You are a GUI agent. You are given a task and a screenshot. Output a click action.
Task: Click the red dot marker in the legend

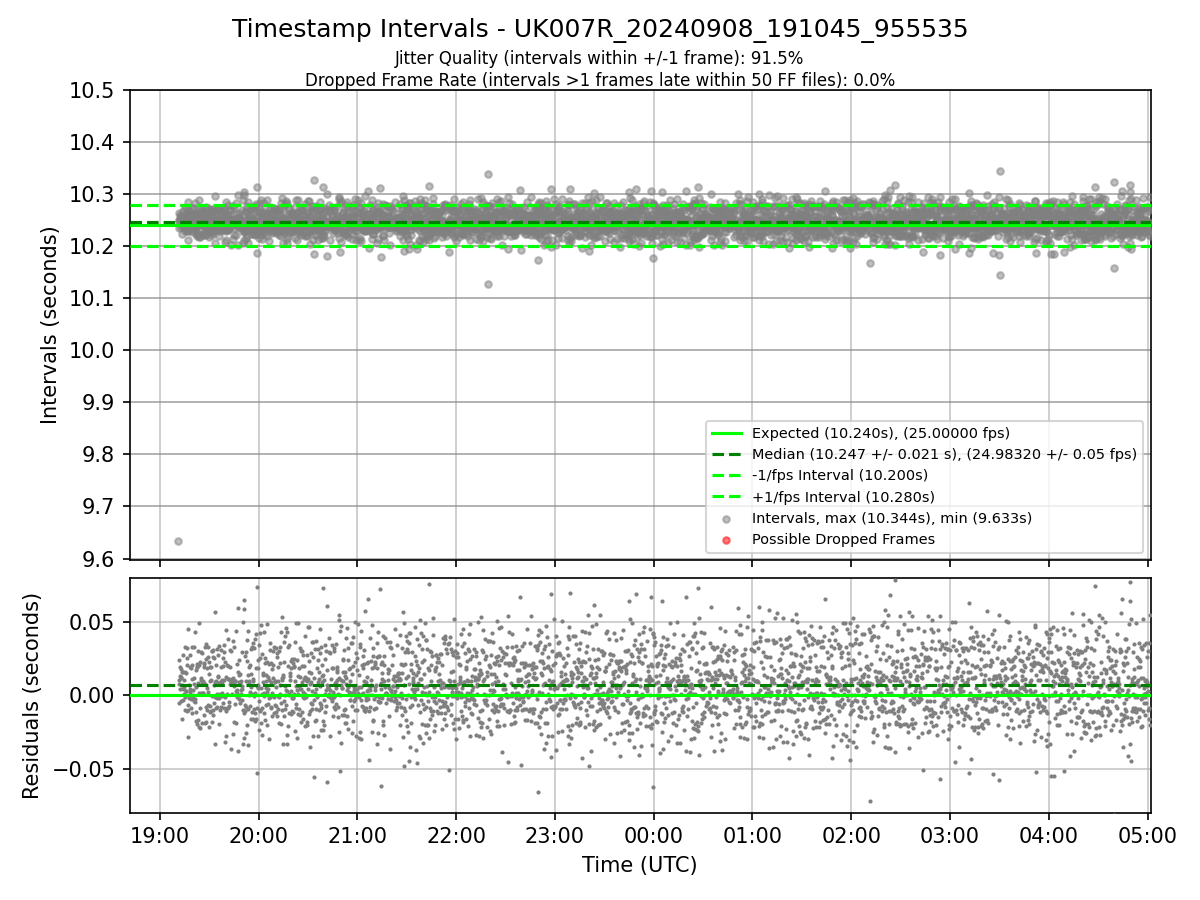point(727,540)
